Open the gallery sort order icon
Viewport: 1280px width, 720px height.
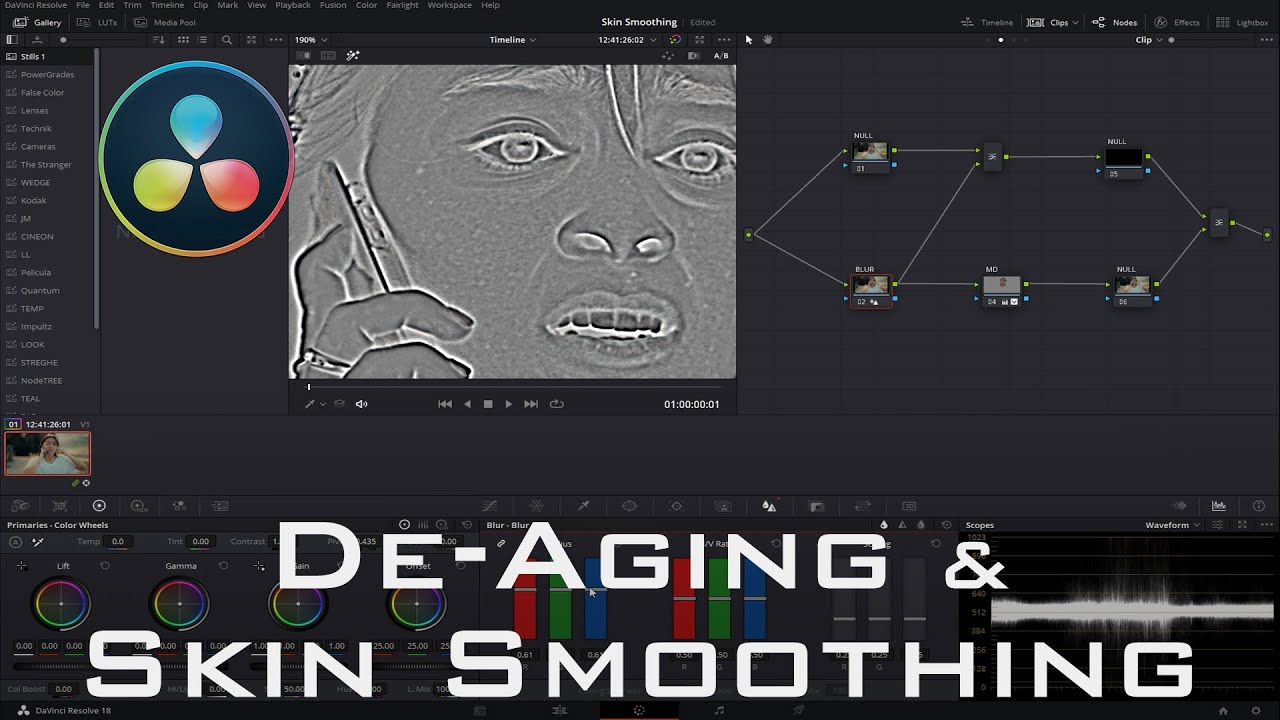(159, 40)
